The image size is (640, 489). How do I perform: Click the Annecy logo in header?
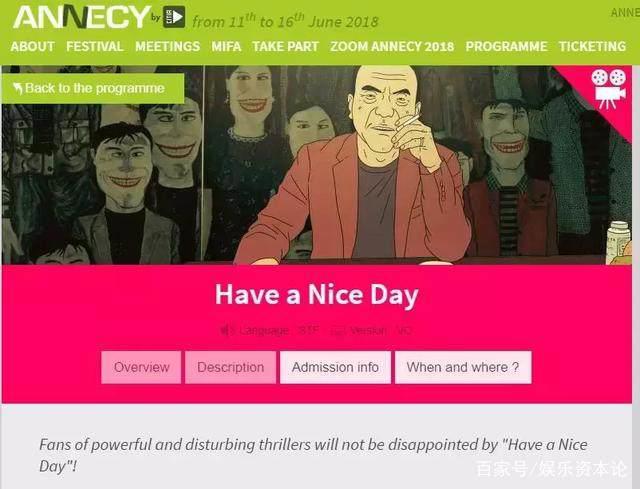pos(82,17)
